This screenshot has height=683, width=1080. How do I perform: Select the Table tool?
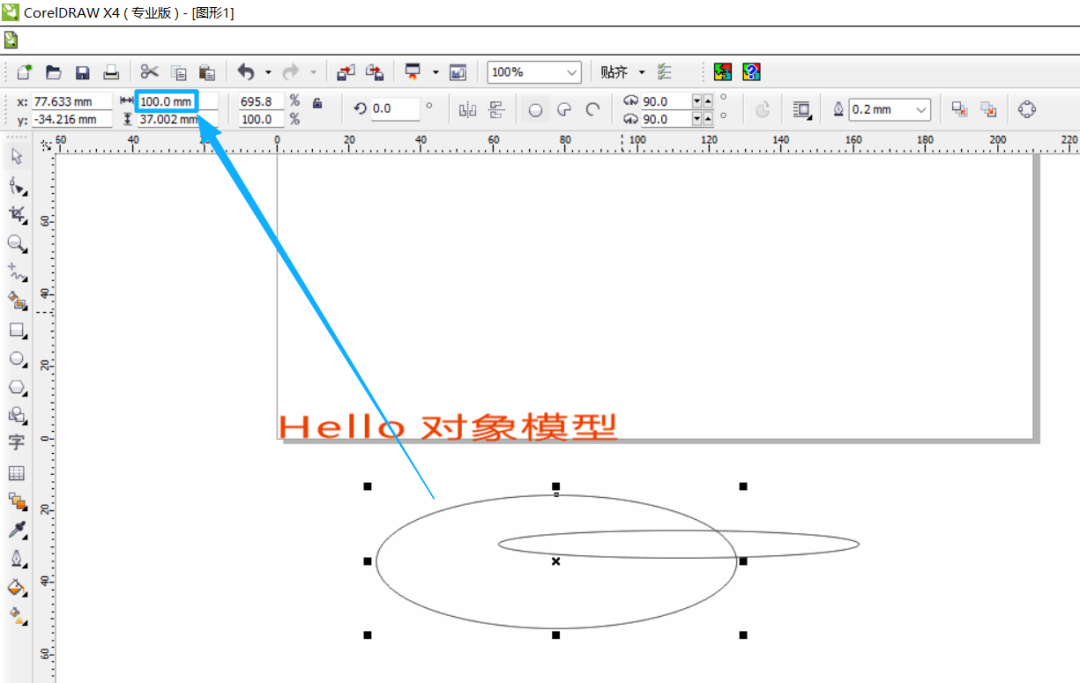[x=17, y=472]
